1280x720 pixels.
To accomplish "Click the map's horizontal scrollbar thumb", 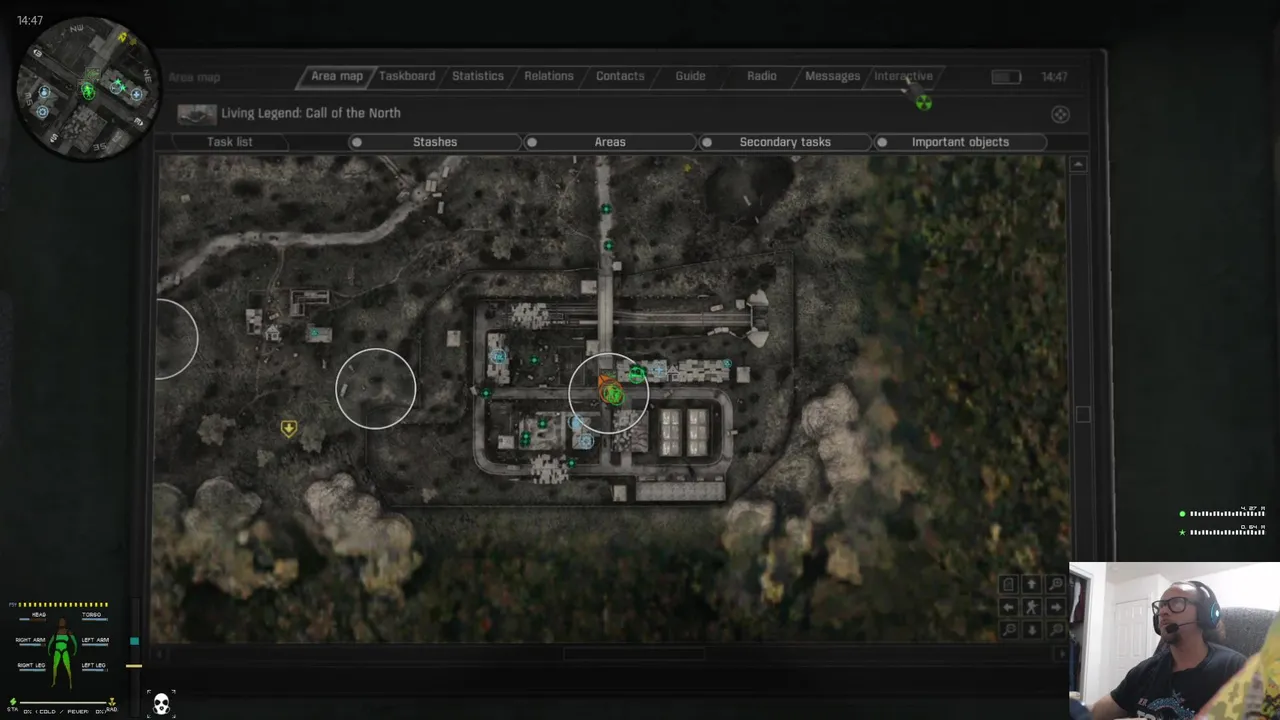I will tap(634, 654).
